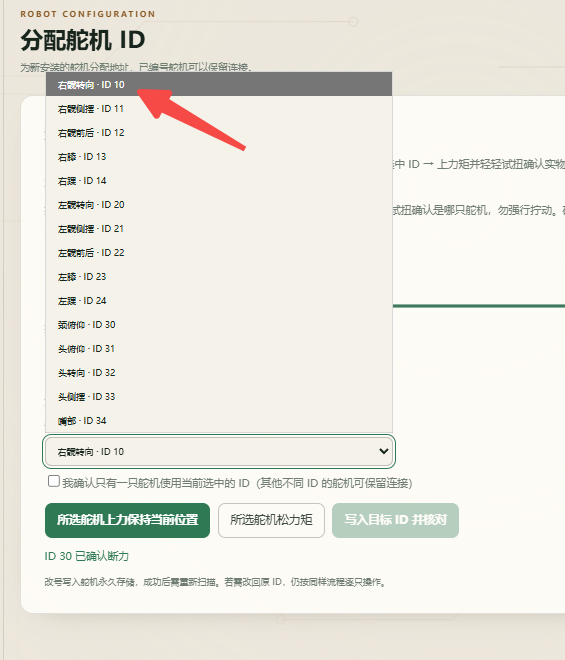This screenshot has height=660, width=565.
Task: Choose the ID 11 servo option
Action: click(219, 109)
